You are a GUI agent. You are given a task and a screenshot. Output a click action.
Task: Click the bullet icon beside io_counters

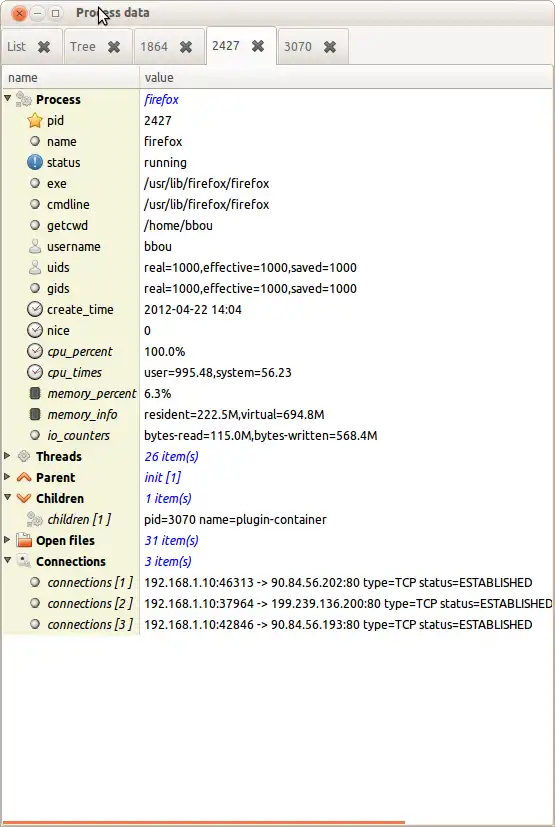[35, 436]
